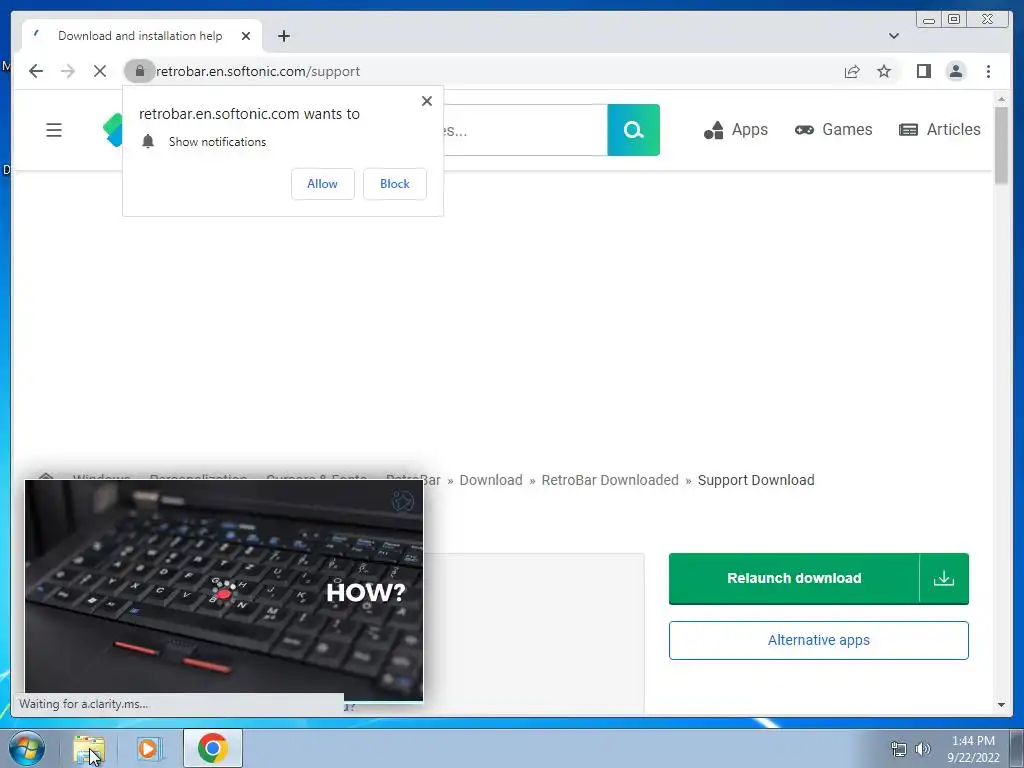Click the page scrollbar thumb

click(x=1001, y=145)
